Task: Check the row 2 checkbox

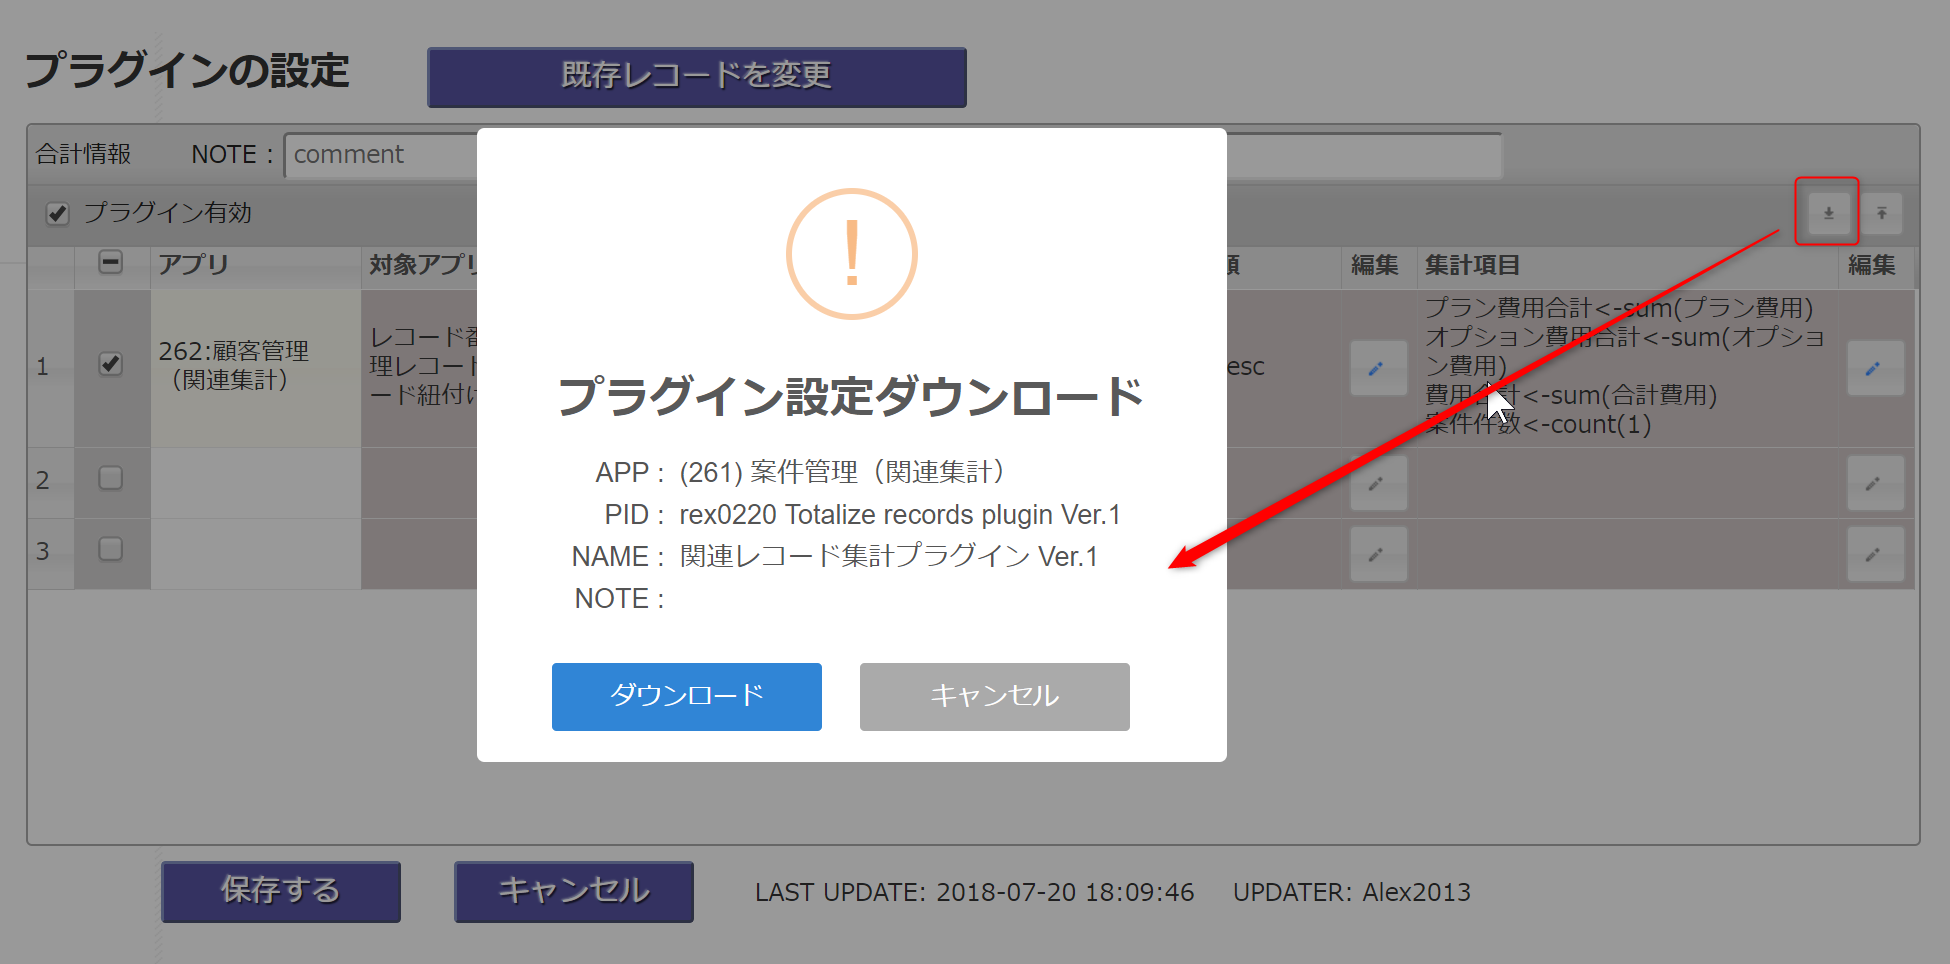Action: [111, 478]
